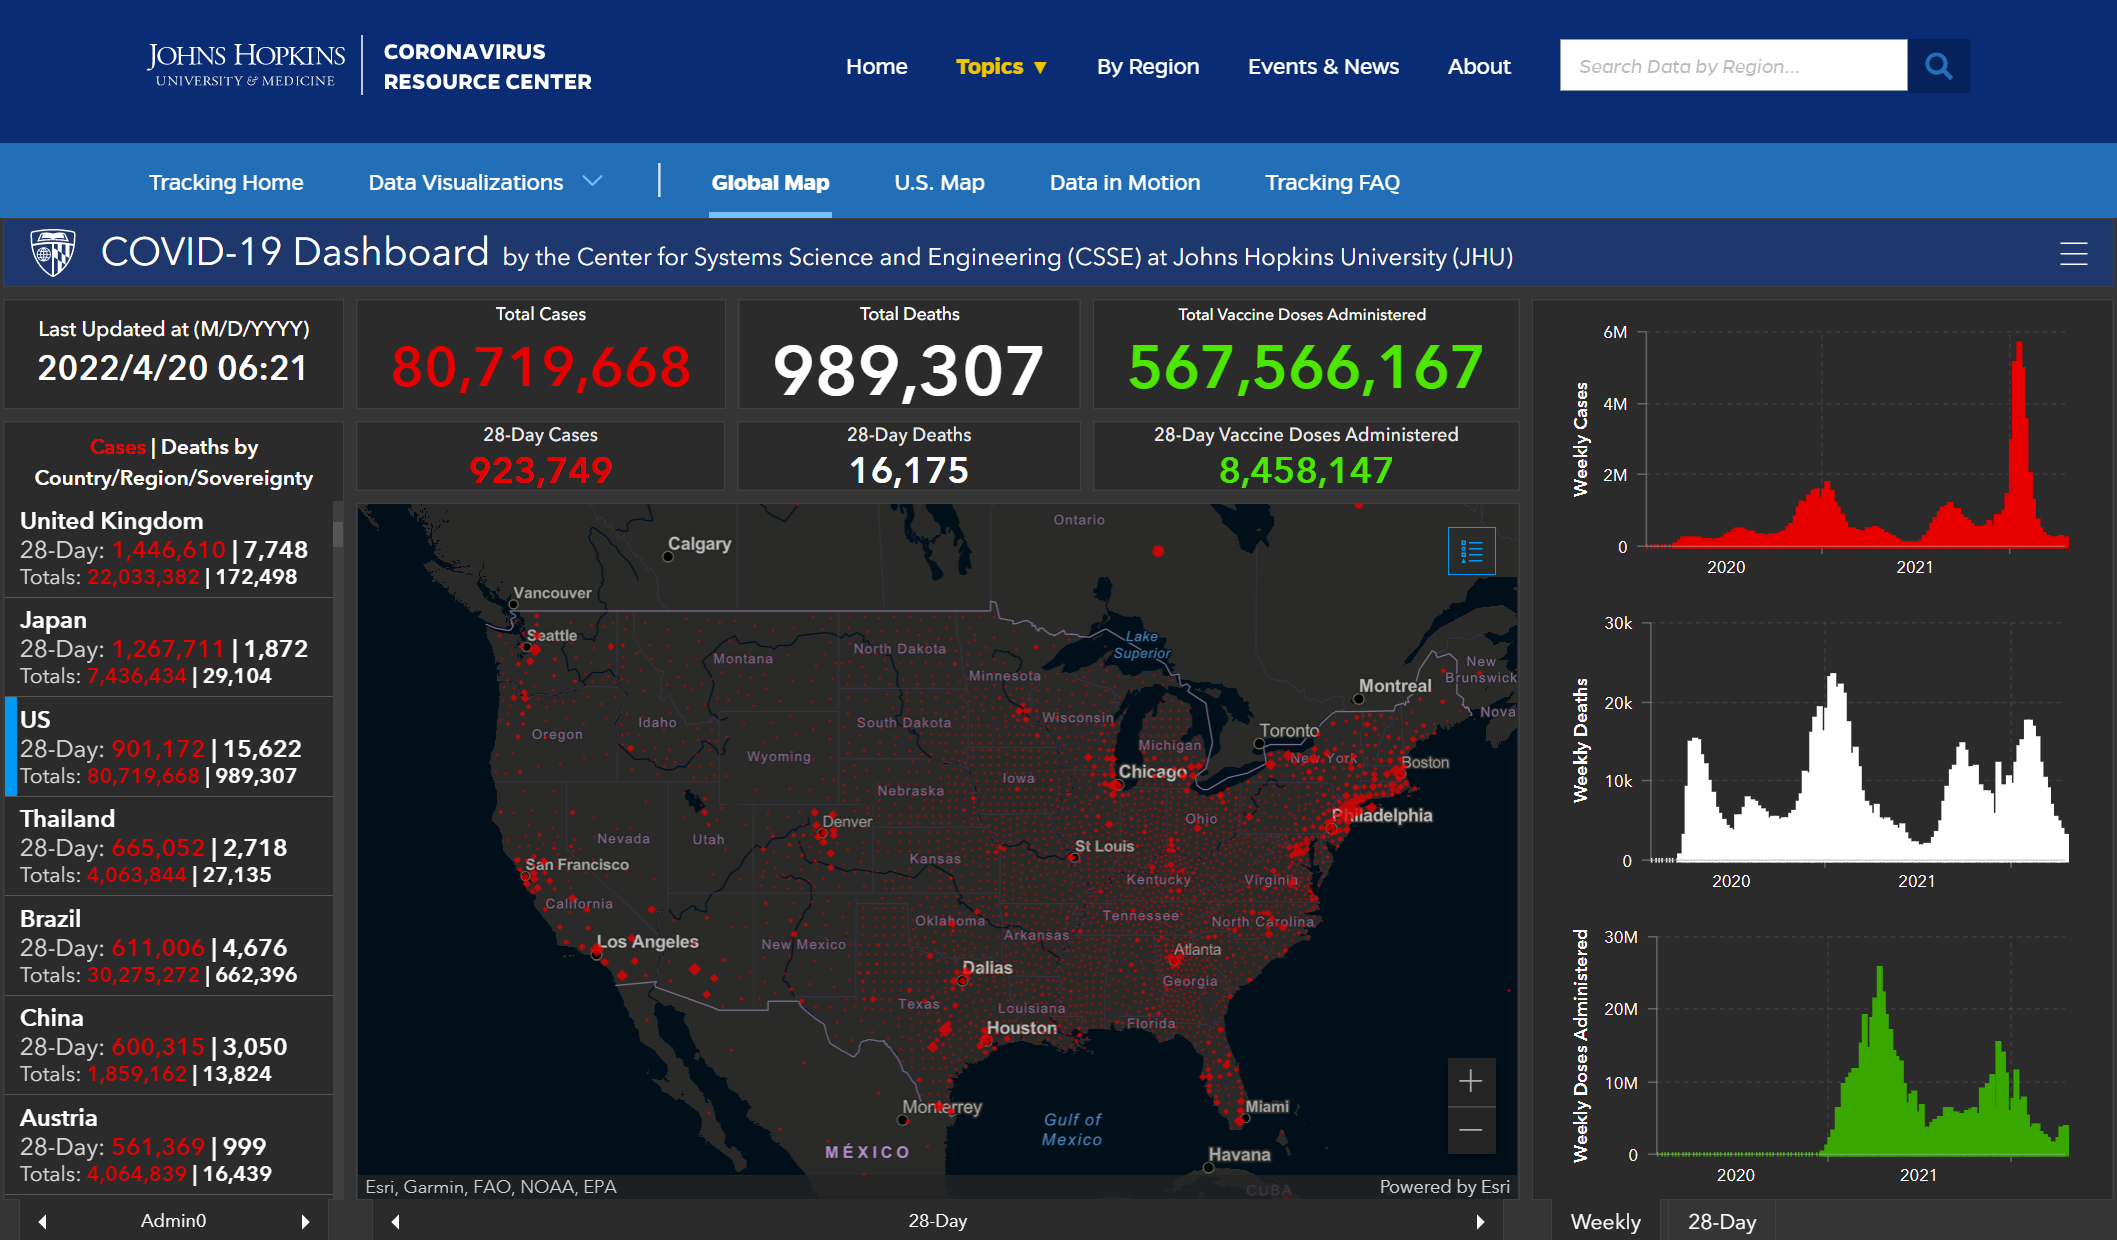
Task: Open the Data in Motion tab
Action: tap(1124, 182)
